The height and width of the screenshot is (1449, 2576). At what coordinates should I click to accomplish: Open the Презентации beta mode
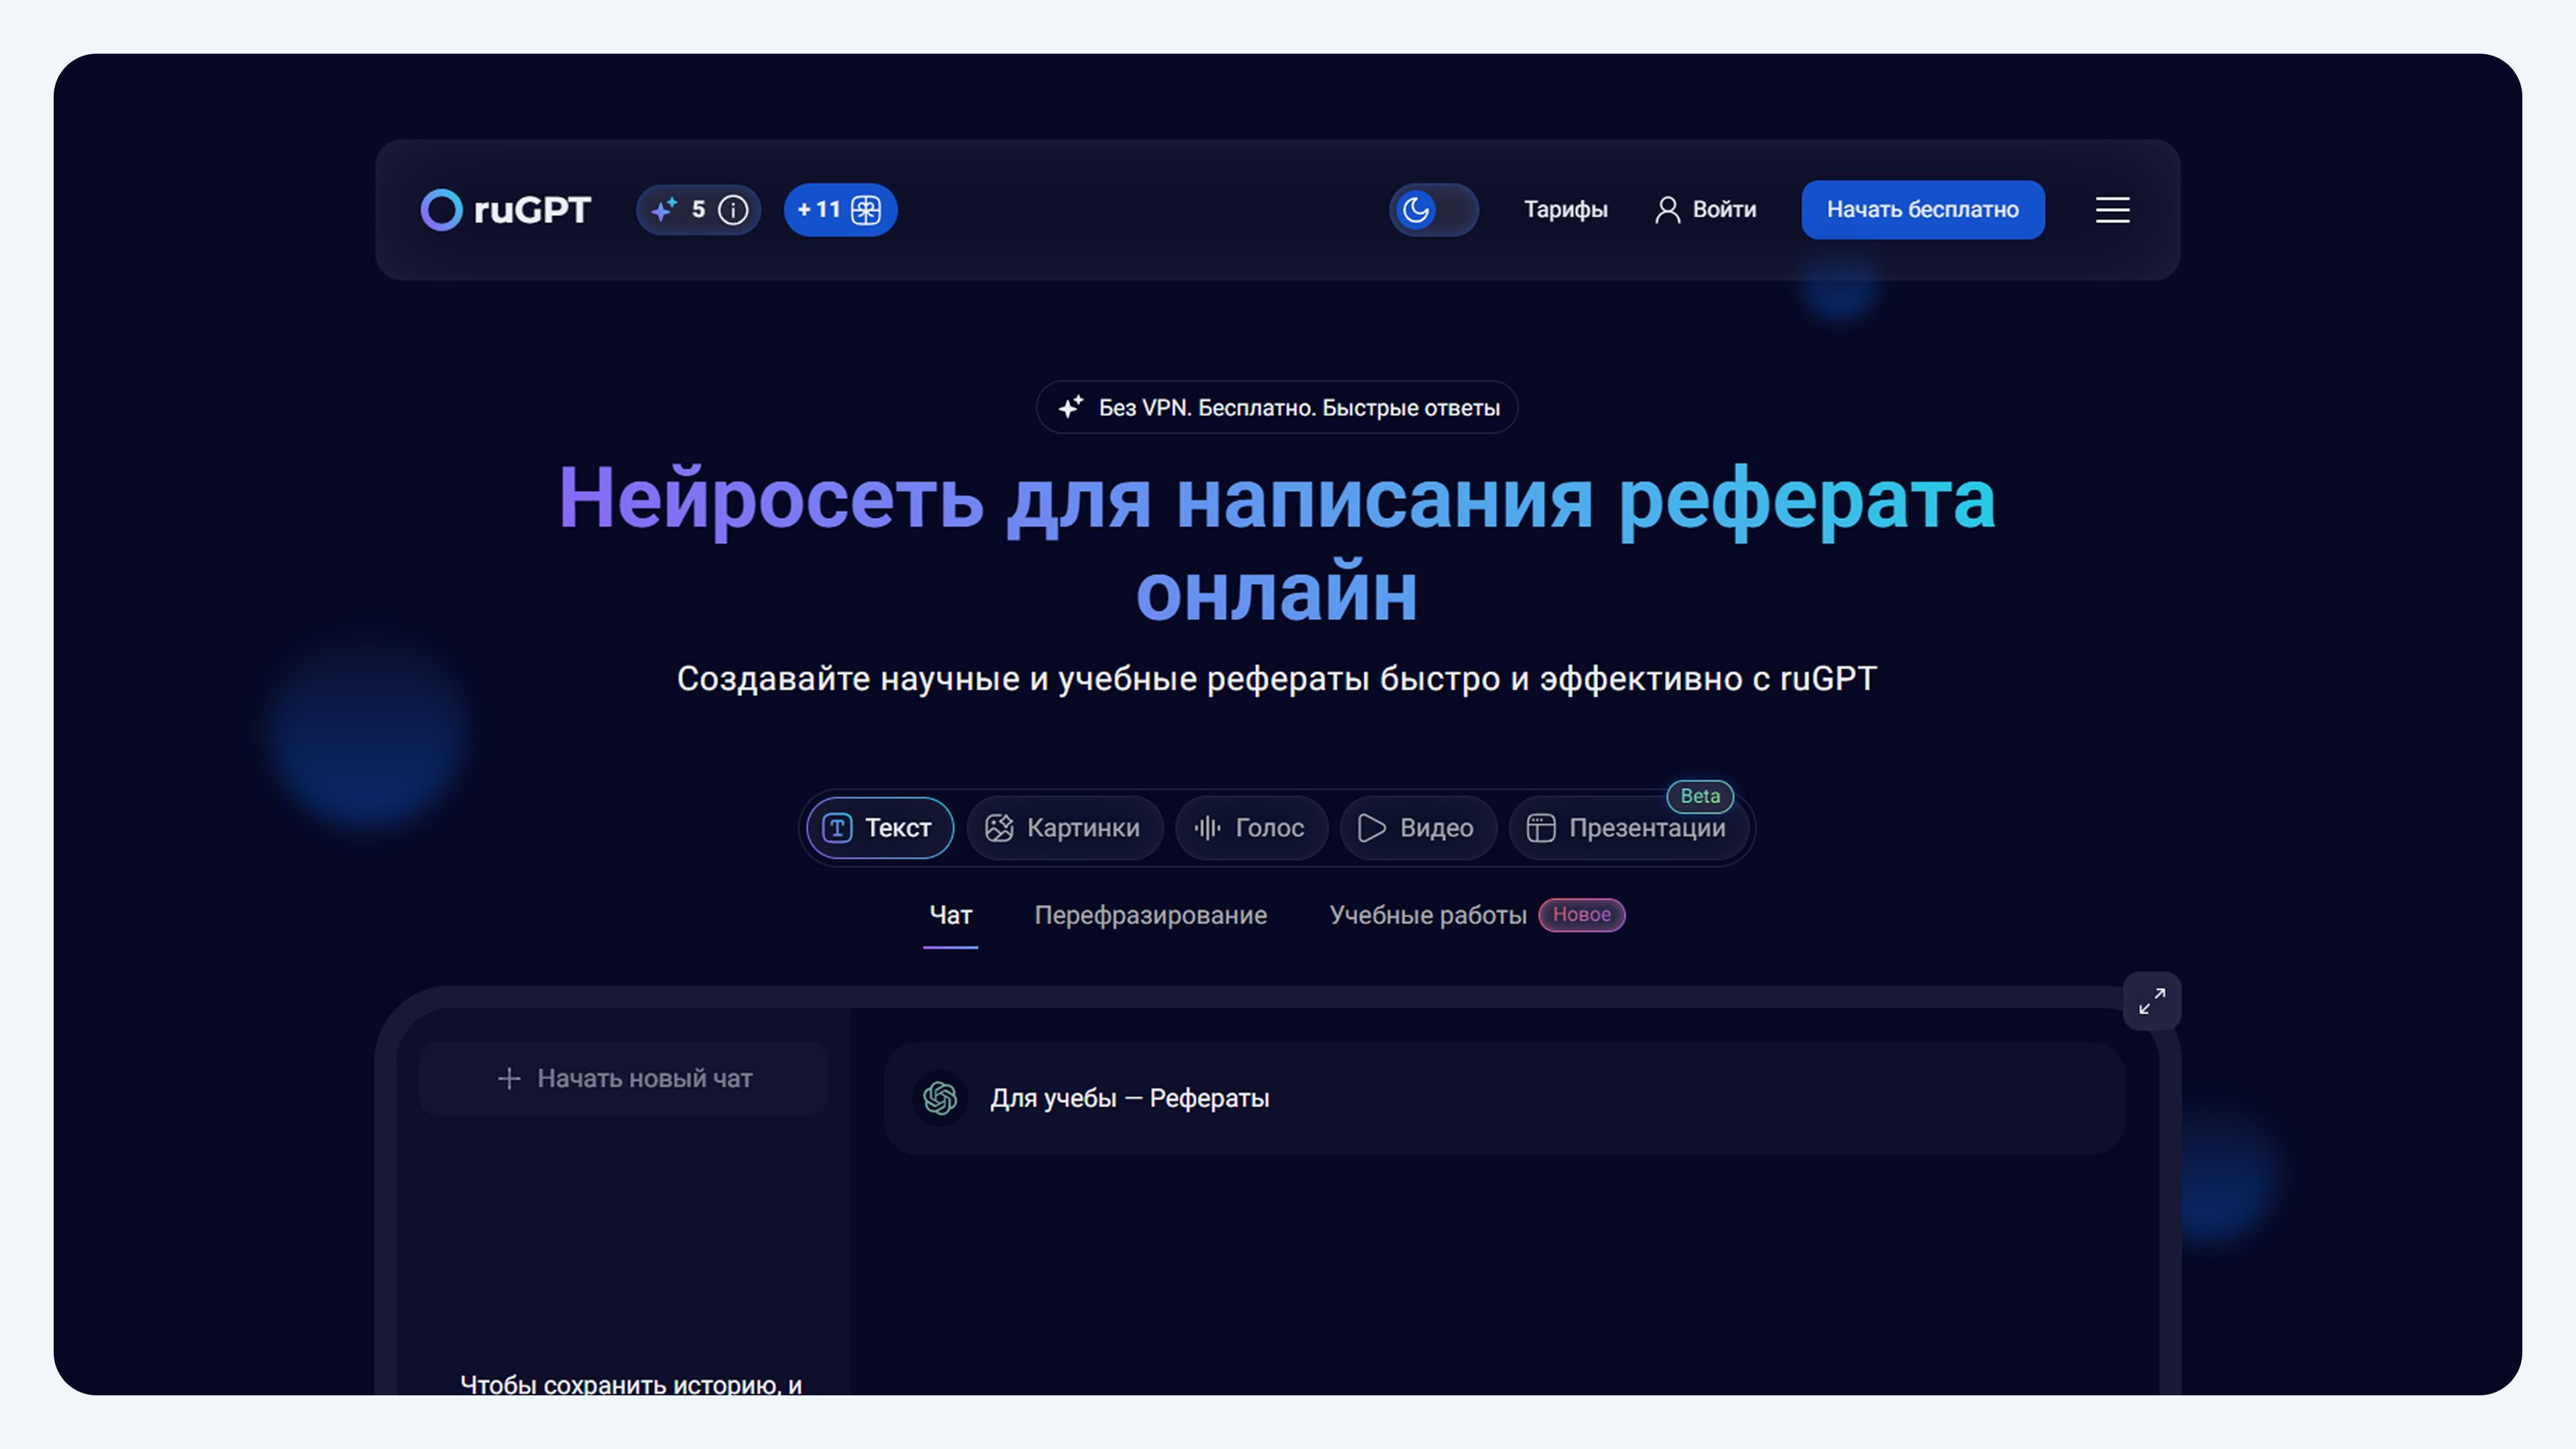point(1627,828)
